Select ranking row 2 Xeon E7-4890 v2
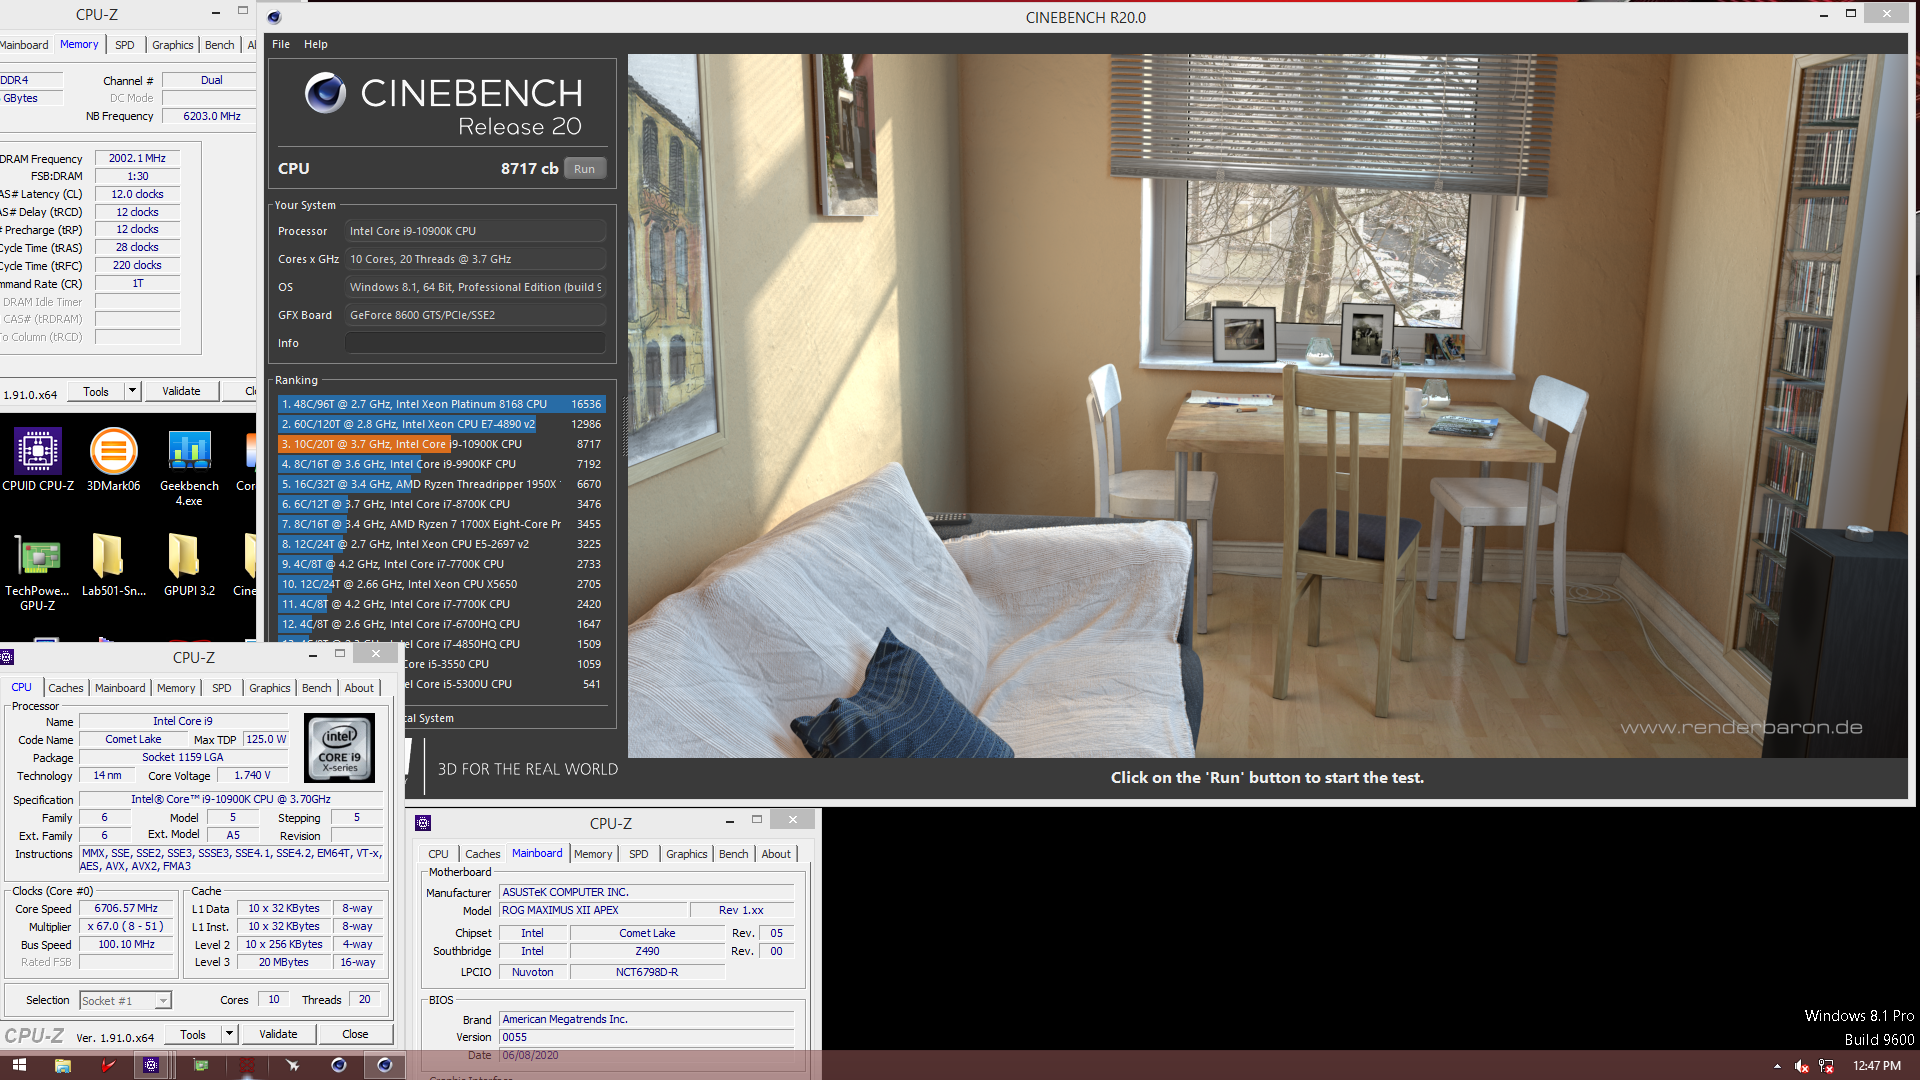The height and width of the screenshot is (1080, 1920). (441, 424)
